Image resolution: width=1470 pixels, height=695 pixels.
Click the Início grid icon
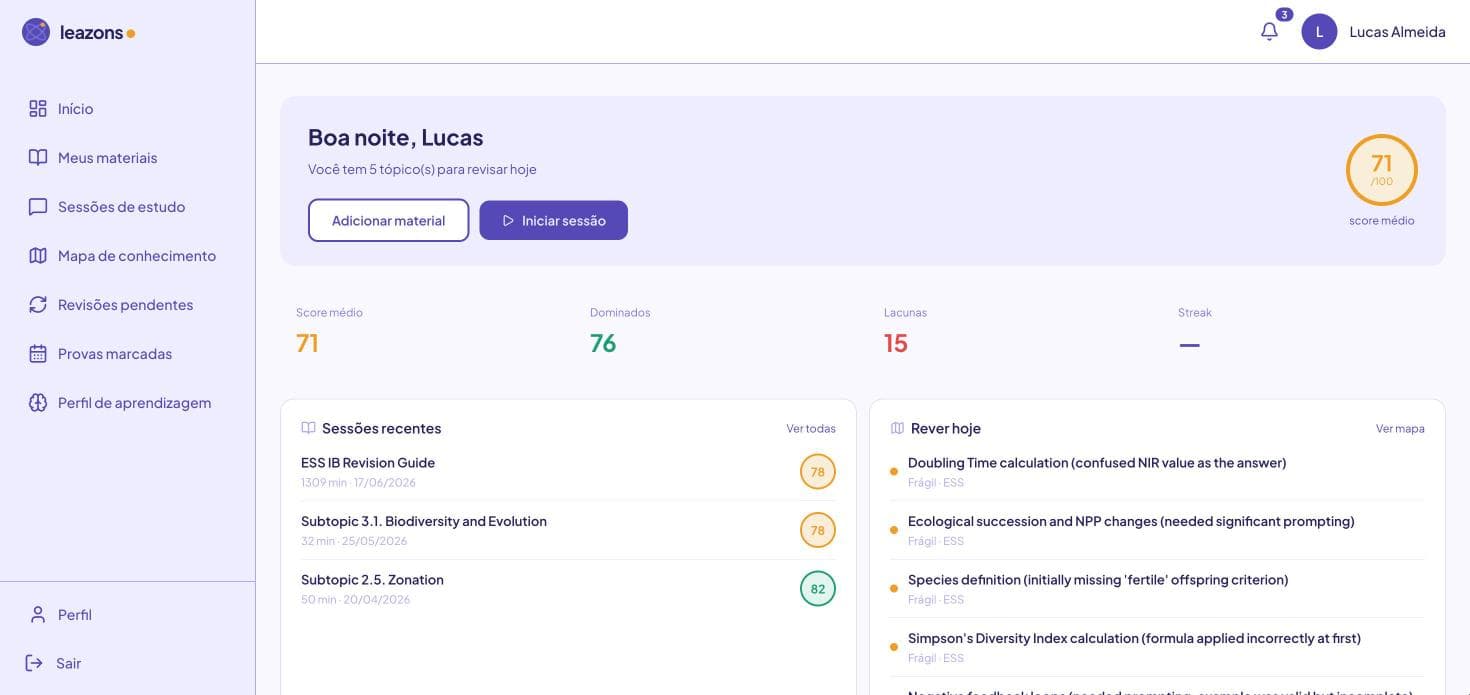(38, 108)
